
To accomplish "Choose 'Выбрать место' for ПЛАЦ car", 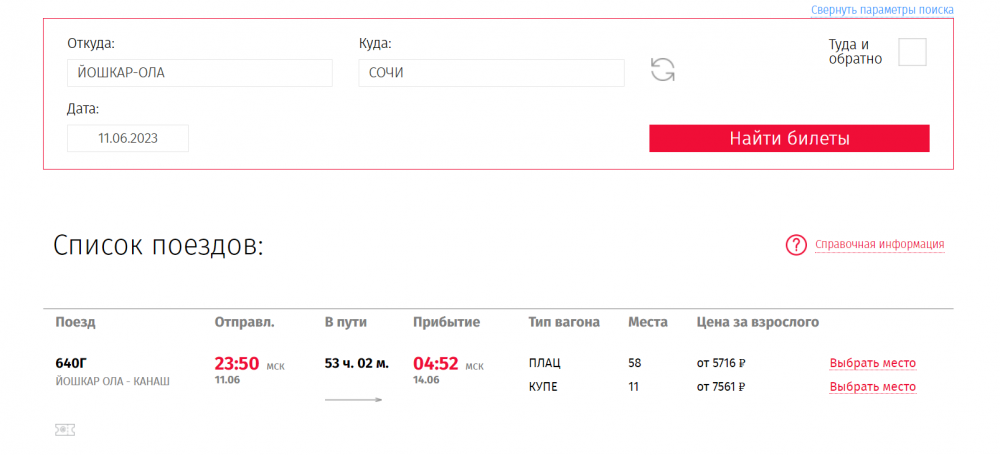I will click(872, 363).
